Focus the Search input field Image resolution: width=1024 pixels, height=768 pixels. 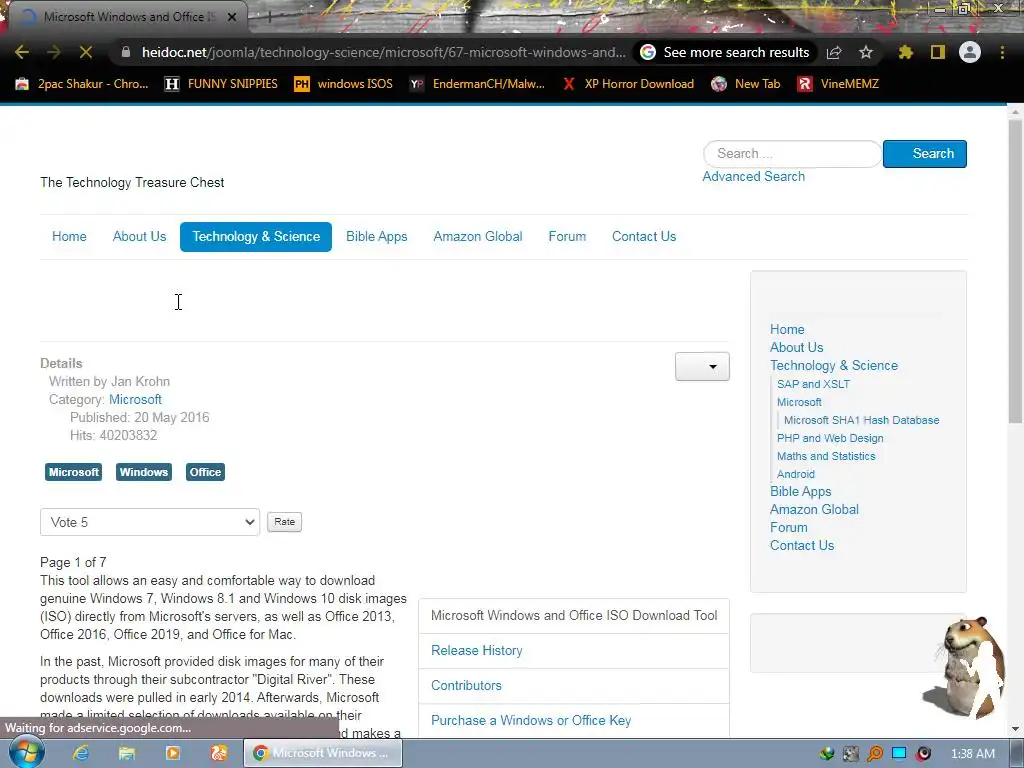792,153
